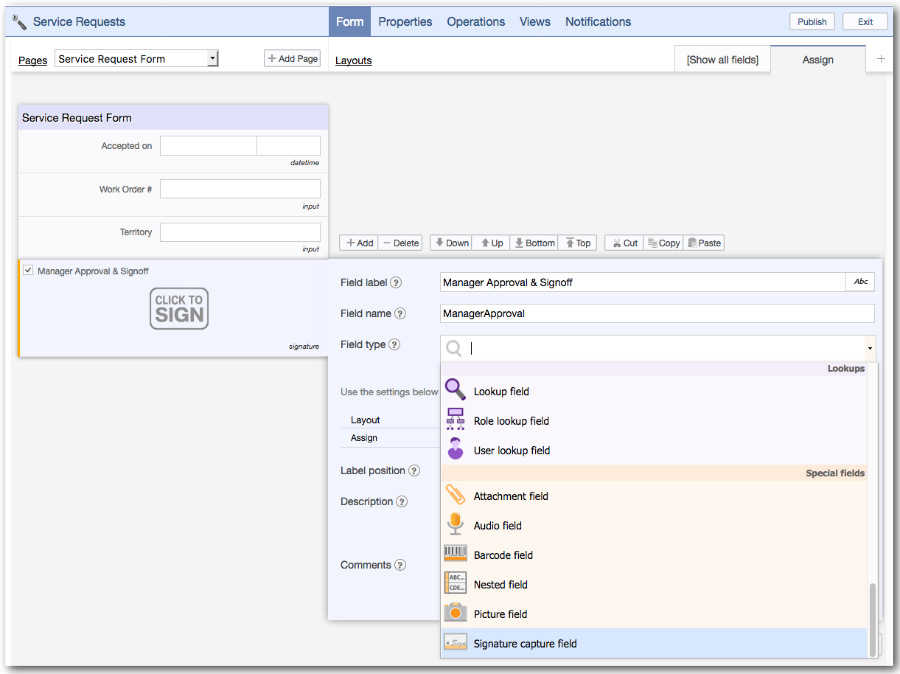
Task: Open help for Description
Action: click(x=402, y=502)
